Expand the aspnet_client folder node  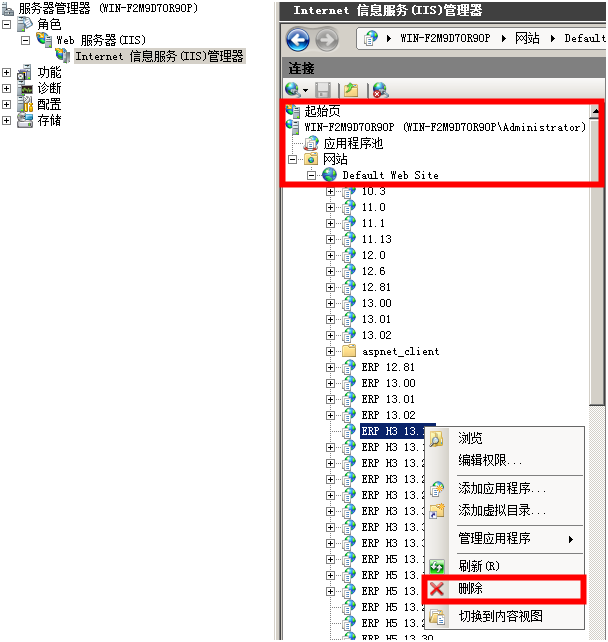[x=330, y=351]
